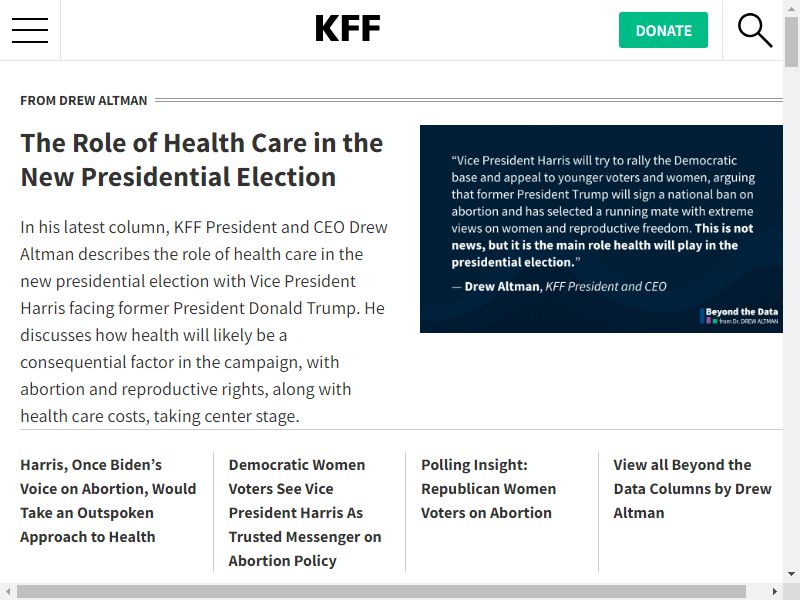Image resolution: width=800 pixels, height=600 pixels.
Task: Click the vertical scrollbar up arrow
Action: (x=791, y=7)
